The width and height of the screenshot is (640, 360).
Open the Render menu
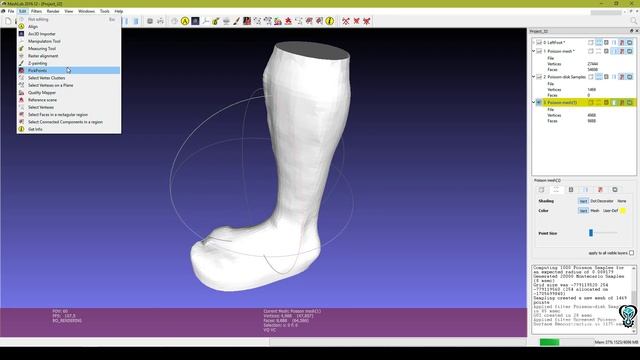[x=53, y=11]
